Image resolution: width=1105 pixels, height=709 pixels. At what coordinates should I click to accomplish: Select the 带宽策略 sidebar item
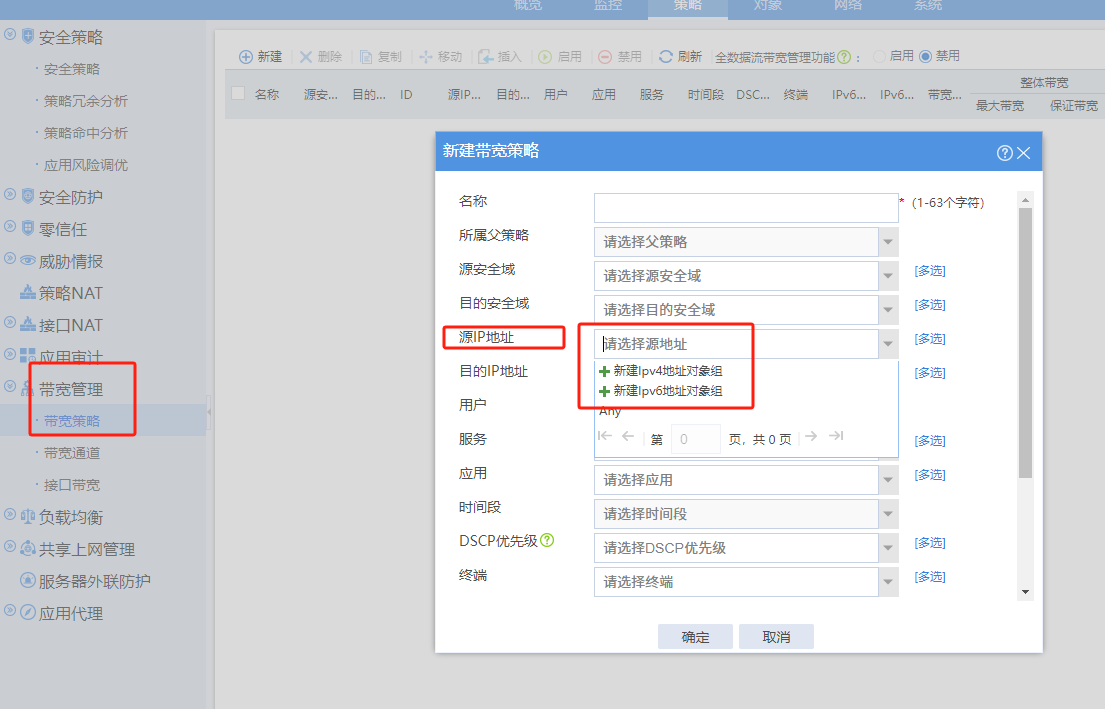72,421
